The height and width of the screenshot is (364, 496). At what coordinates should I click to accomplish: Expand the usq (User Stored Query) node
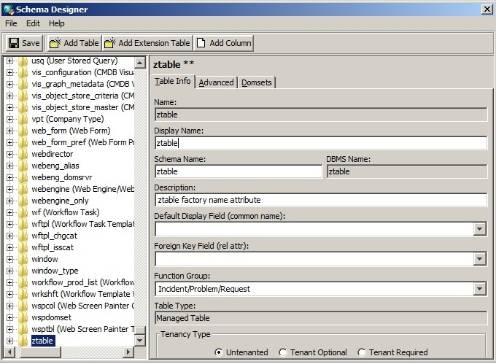[10, 61]
